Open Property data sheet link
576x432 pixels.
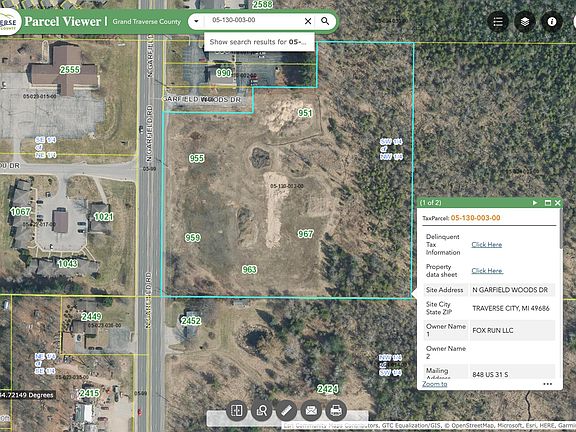click(x=487, y=271)
